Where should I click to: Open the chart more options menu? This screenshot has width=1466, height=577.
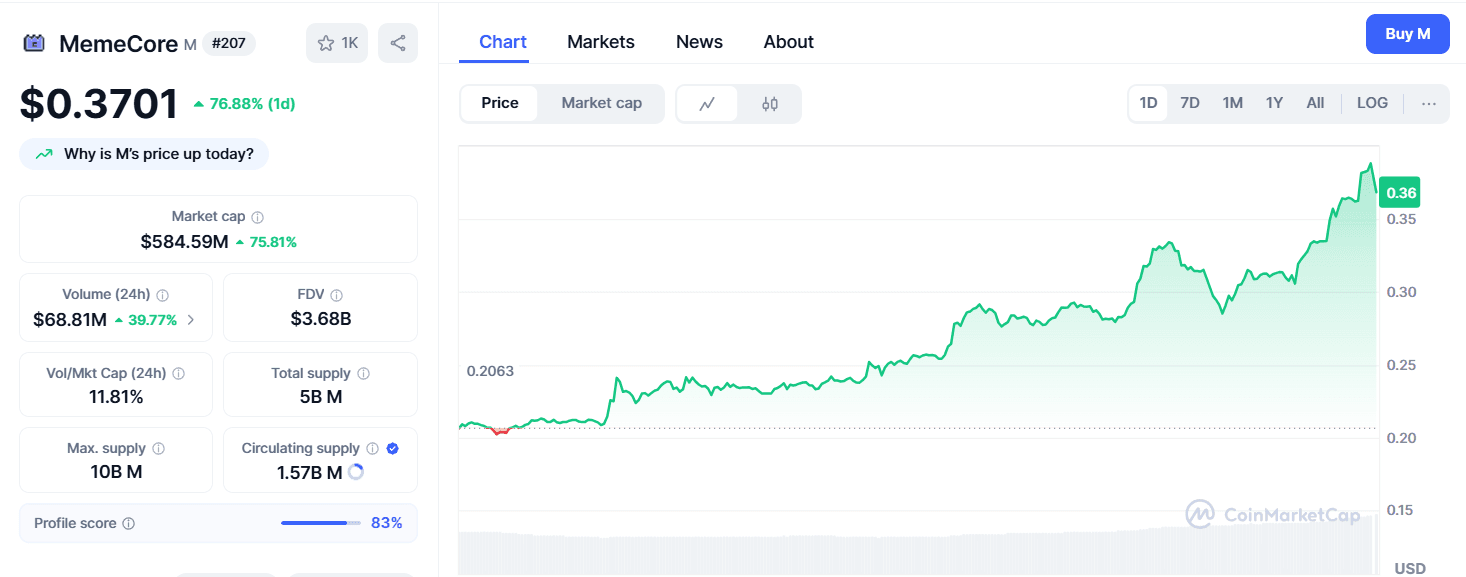pos(1428,103)
